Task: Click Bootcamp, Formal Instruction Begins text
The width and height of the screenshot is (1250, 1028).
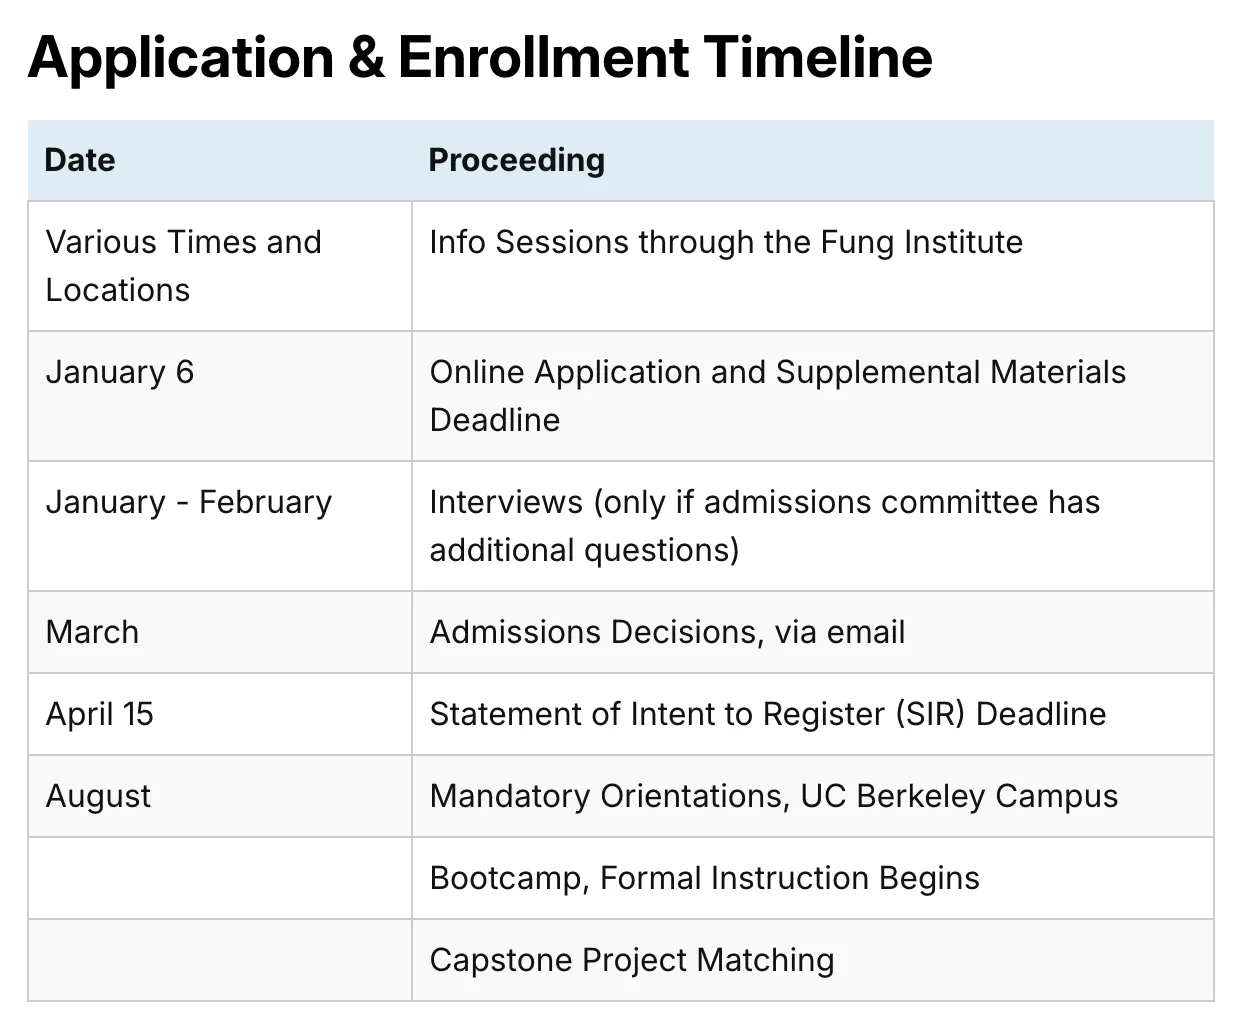Action: pos(704,878)
